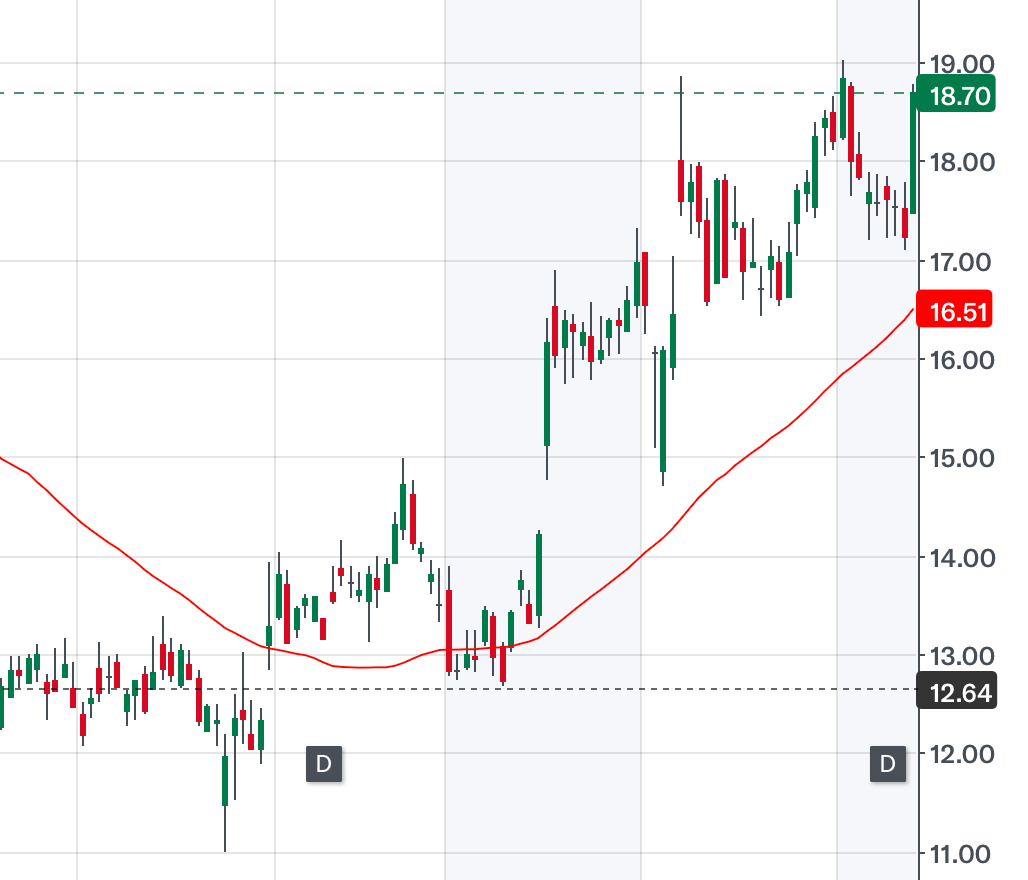Click the dividend 'D' marker near the price axis
Screen dimensions: 1028x880
(x=888, y=764)
